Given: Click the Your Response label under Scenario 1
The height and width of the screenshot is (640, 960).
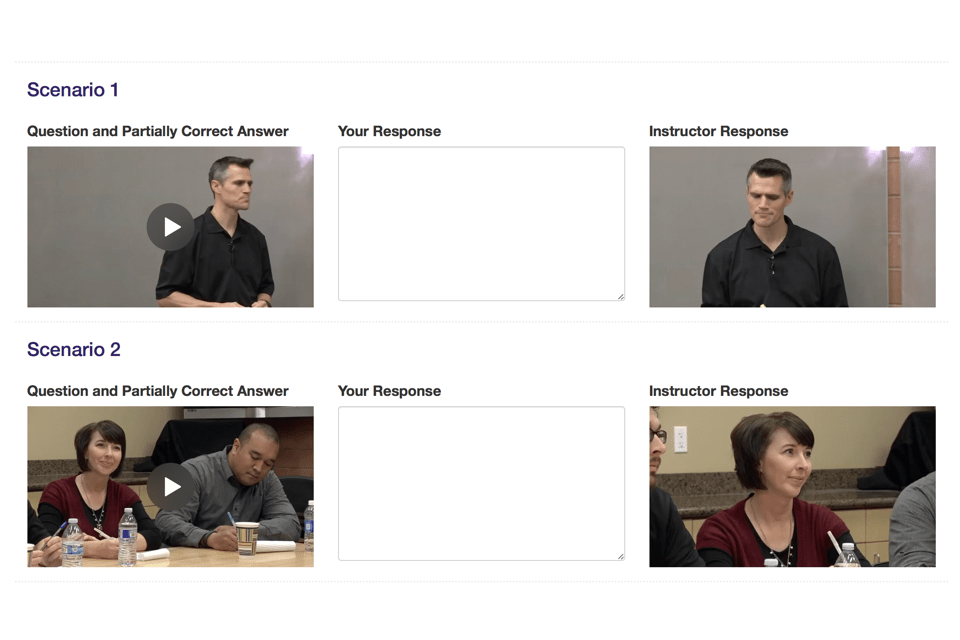Looking at the screenshot, I should 389,131.
